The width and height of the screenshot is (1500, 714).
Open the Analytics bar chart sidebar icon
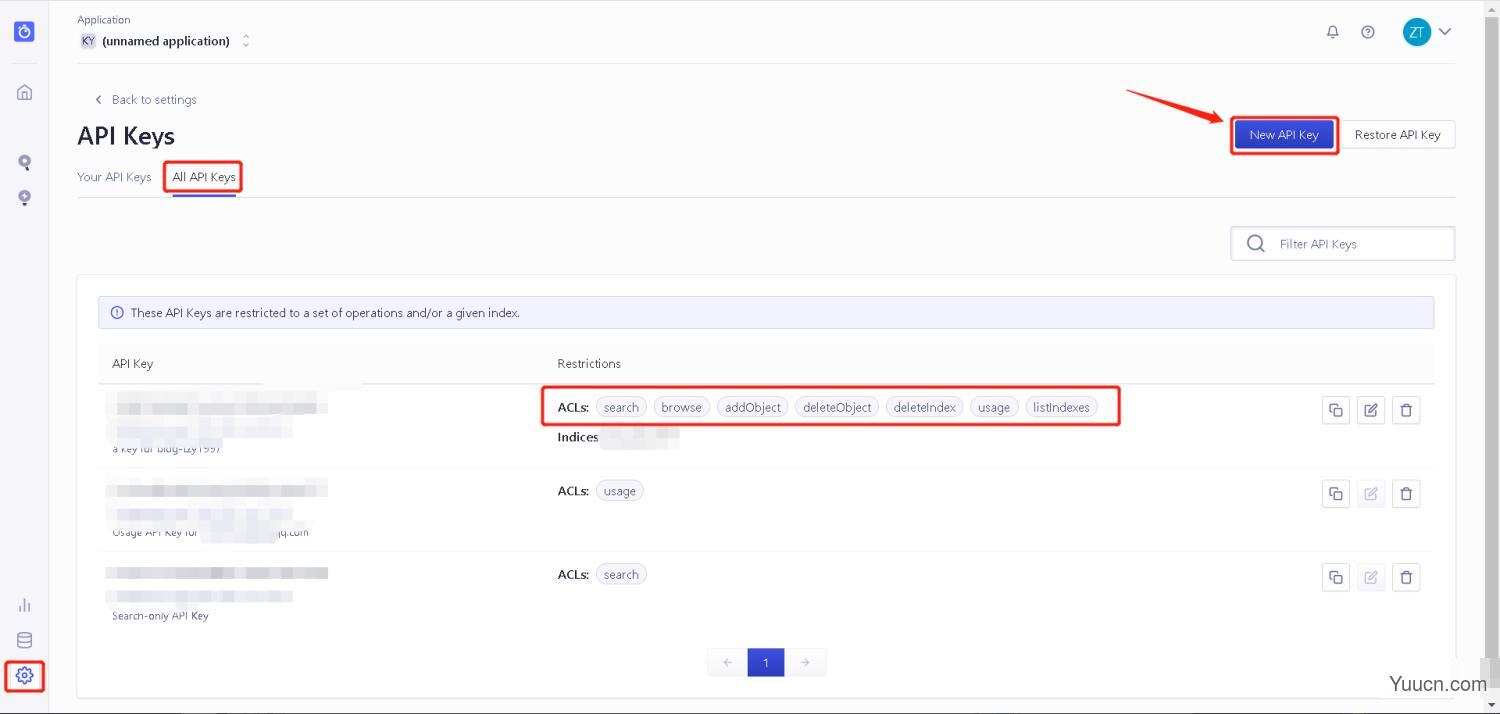coord(24,605)
